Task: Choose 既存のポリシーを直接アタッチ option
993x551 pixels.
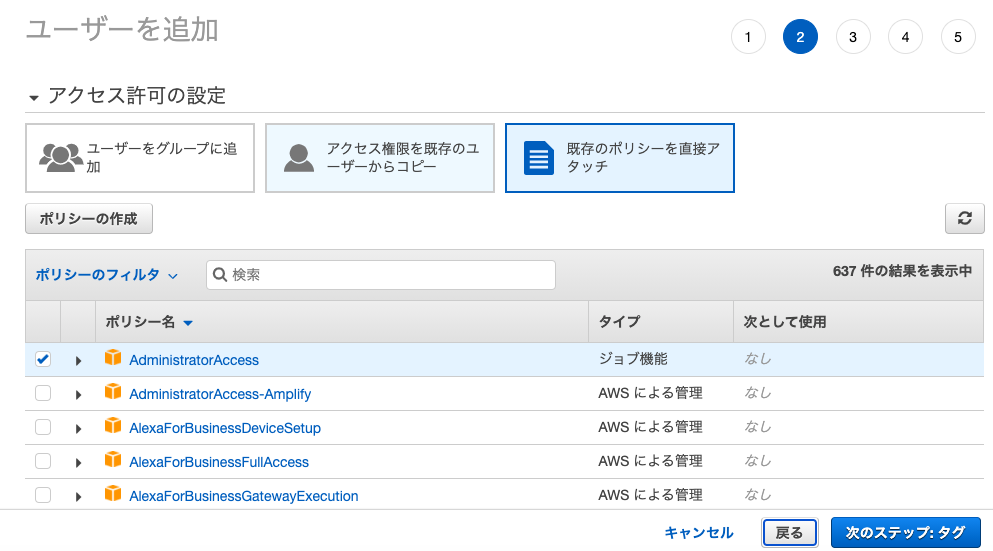Action: (620, 158)
